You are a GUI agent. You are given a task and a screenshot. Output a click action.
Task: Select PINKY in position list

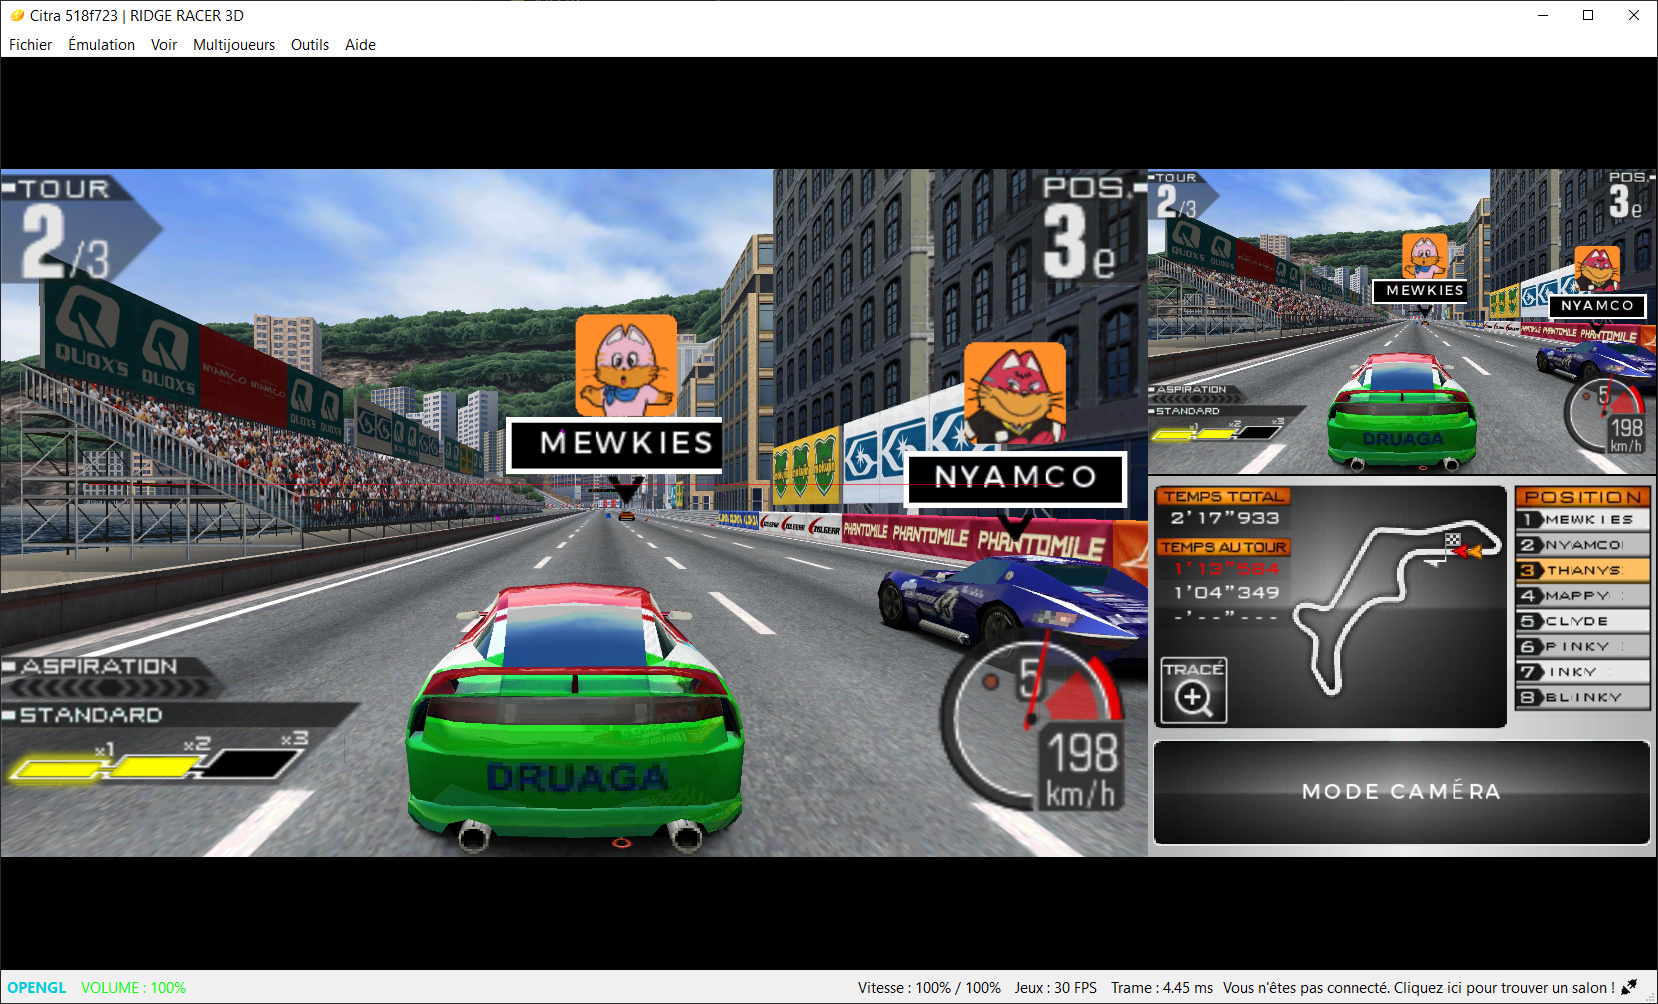pyautogui.click(x=1582, y=647)
